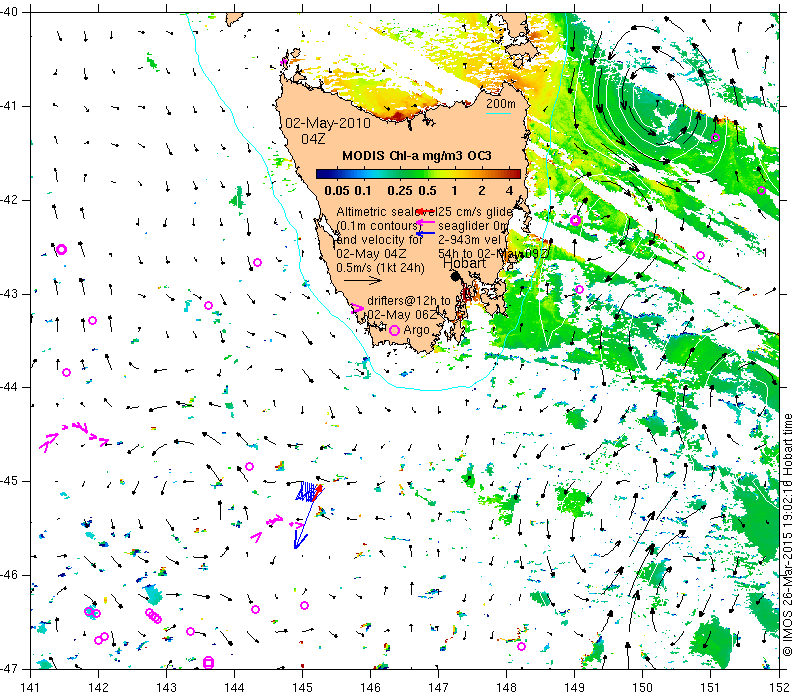
Task: Click the 'MODIS Chl-a mg/m3 OC3' title
Action: (416, 156)
